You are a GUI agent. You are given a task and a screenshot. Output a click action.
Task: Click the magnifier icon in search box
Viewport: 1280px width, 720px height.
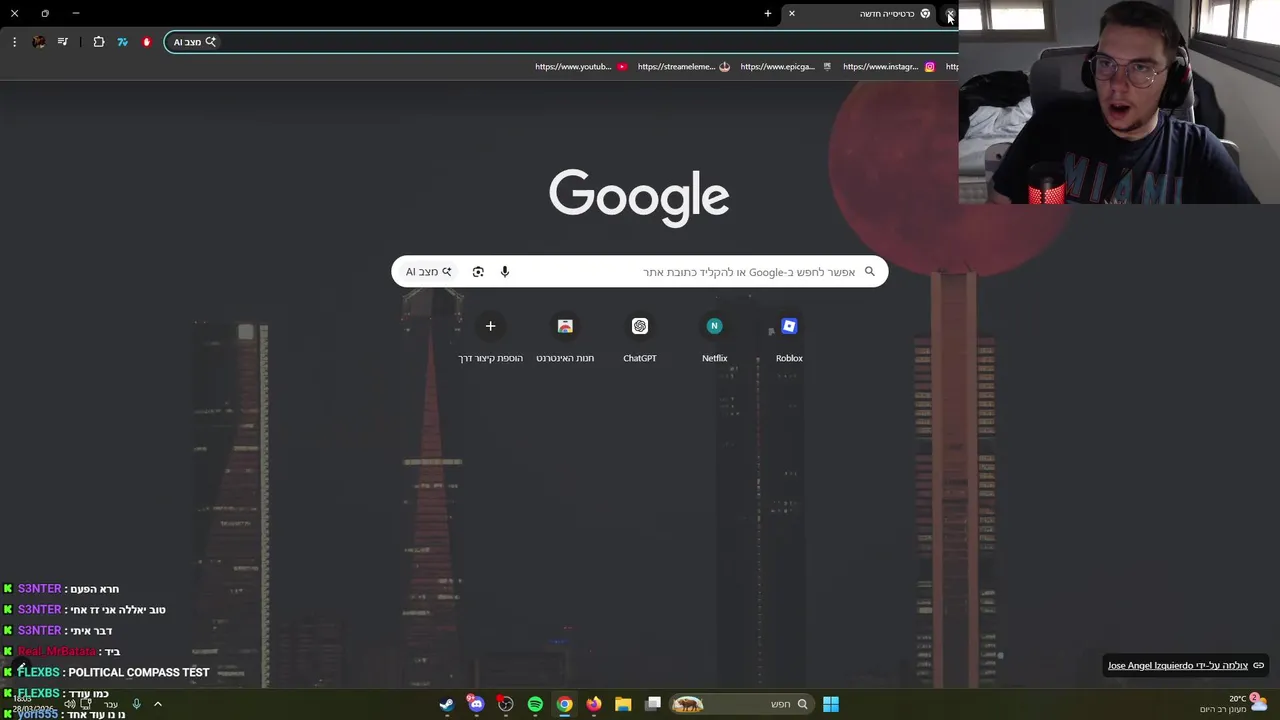(x=870, y=272)
